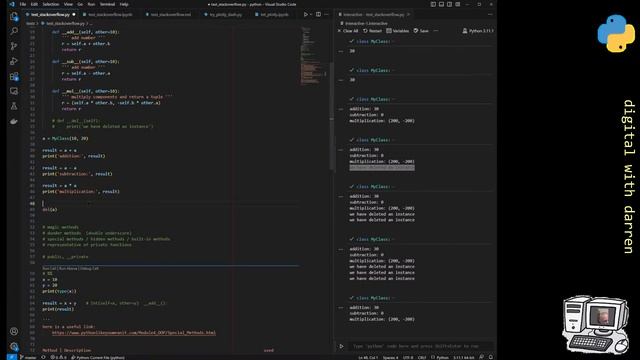Open interactive tab group More Actions ellipsis
This screenshot has width=640, height=360.
coord(490,14)
